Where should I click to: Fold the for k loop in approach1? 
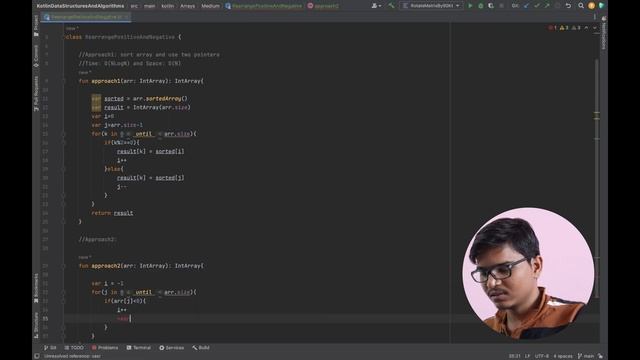[x=64, y=134]
